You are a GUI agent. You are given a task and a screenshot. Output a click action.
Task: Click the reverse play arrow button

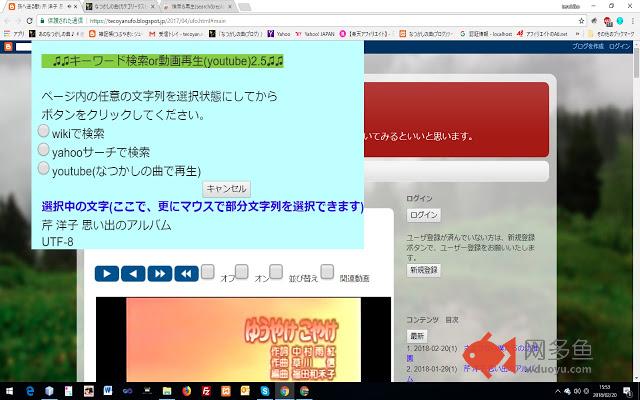click(133, 274)
